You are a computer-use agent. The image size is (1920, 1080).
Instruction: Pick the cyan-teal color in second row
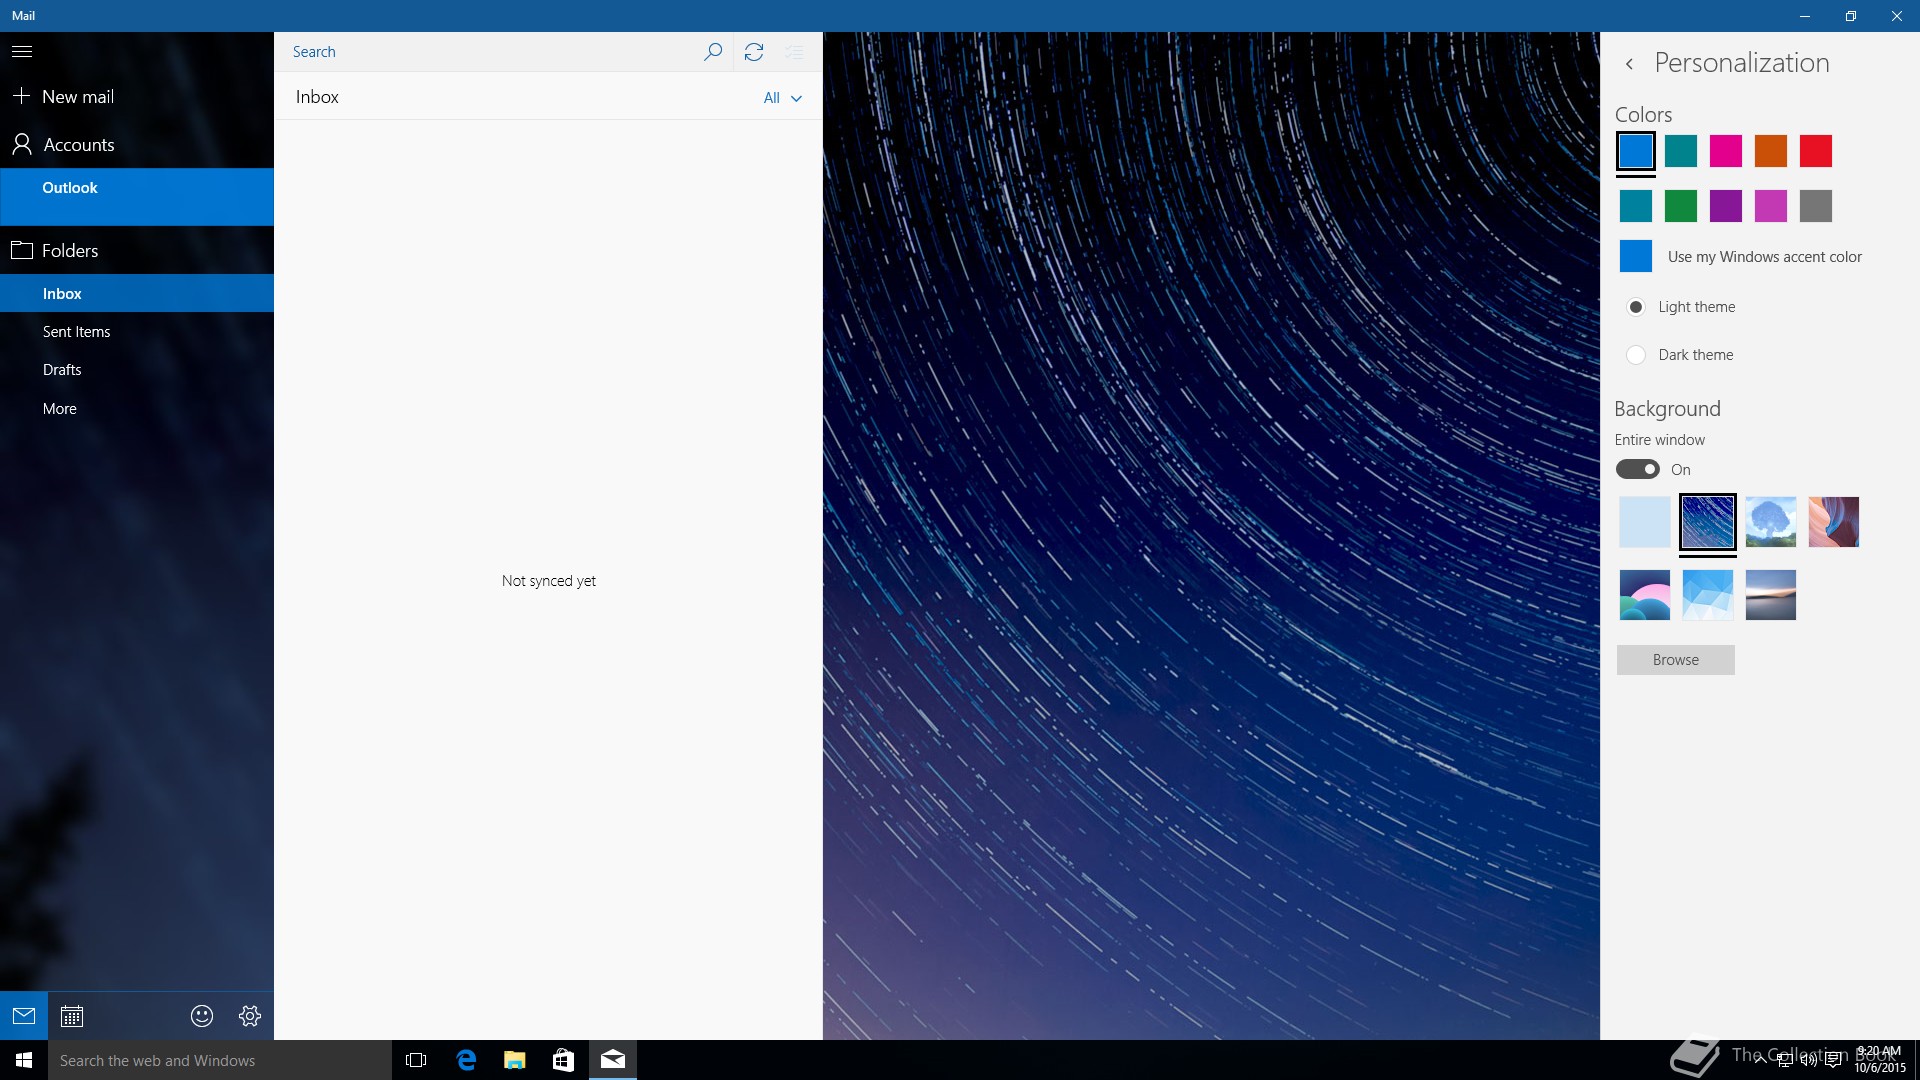[1636, 206]
